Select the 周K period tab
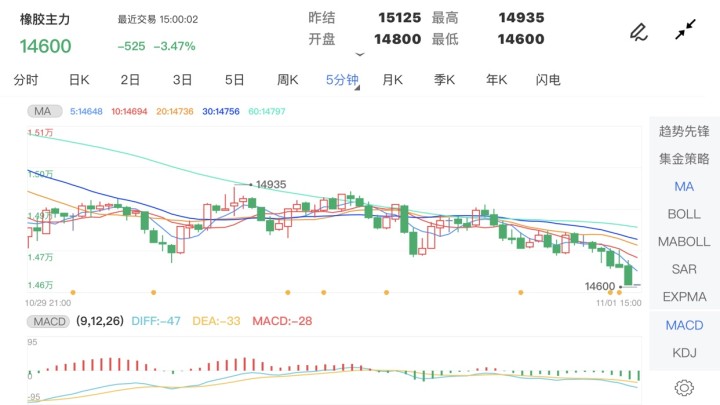720x405 pixels. click(288, 80)
